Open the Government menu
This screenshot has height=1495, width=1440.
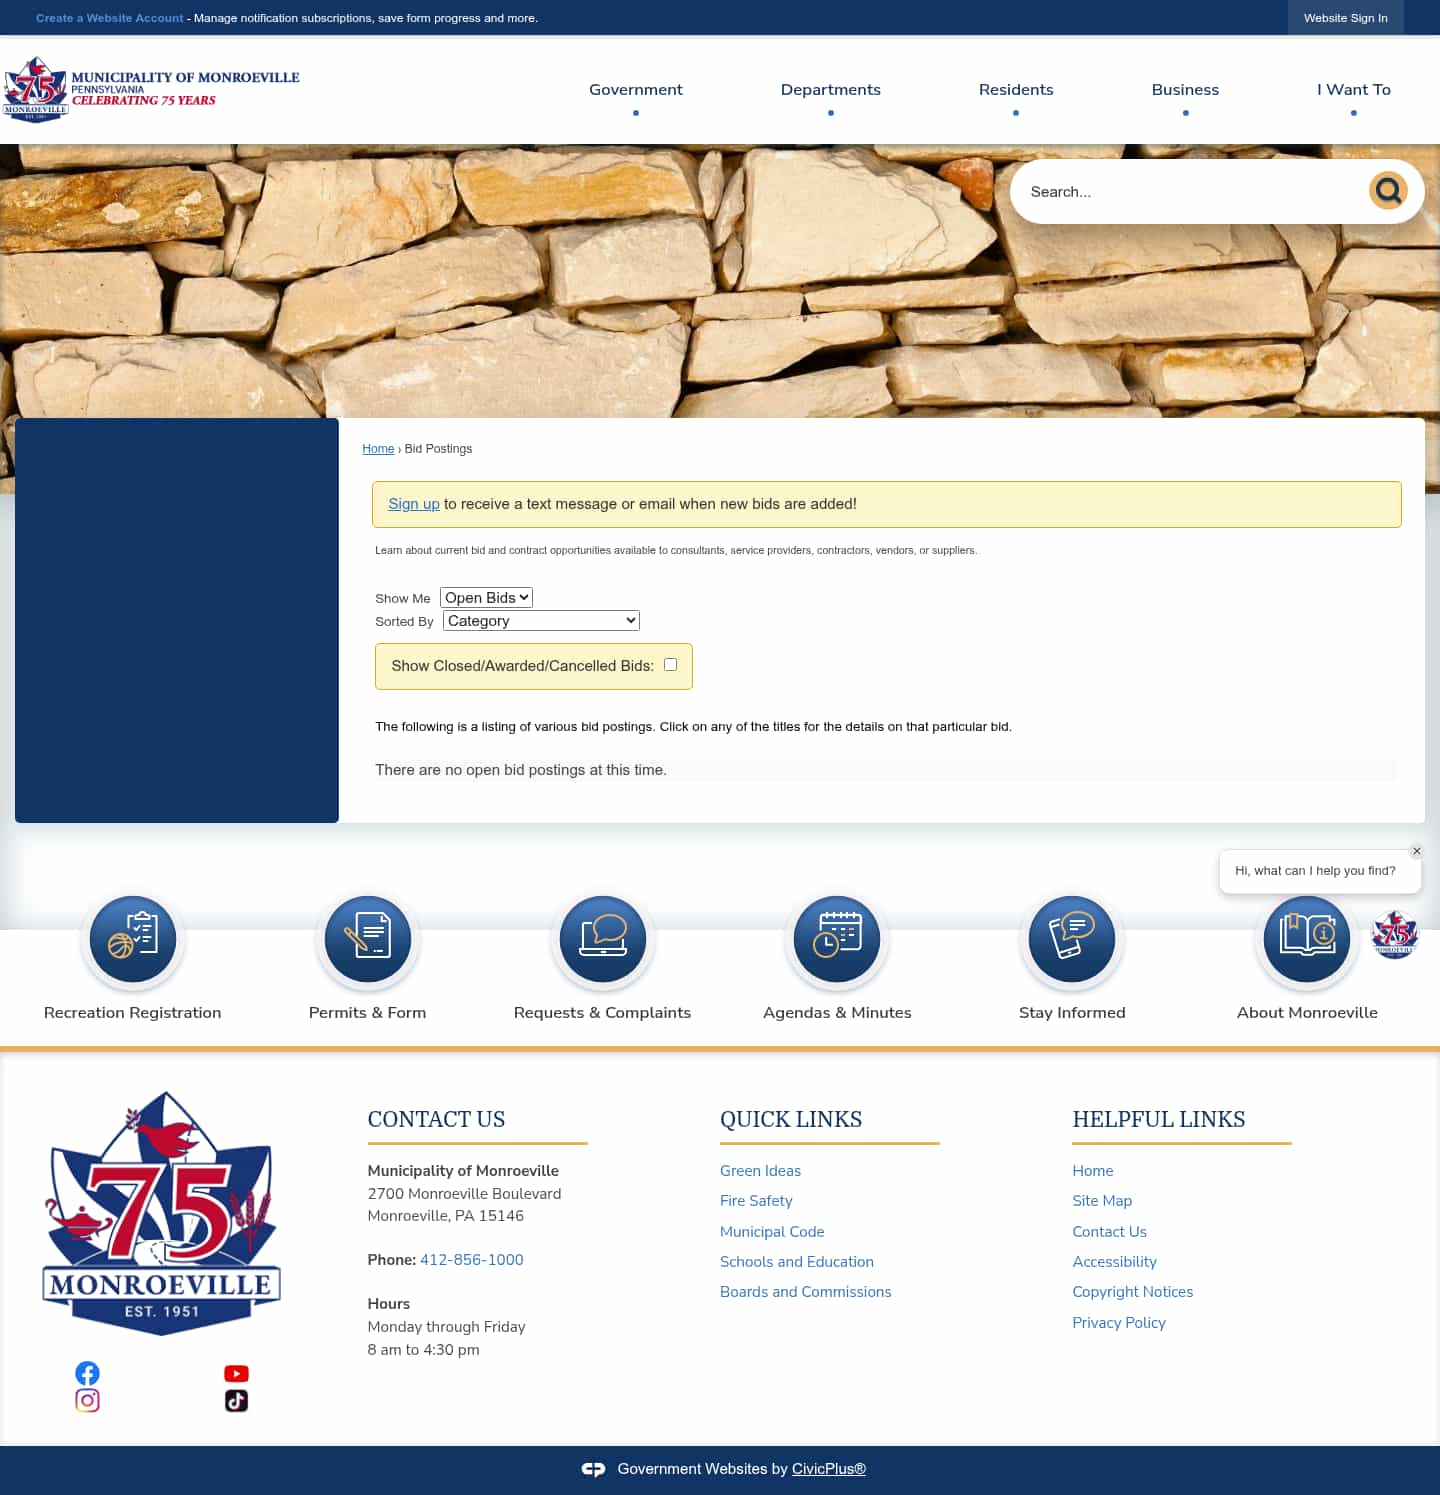click(x=635, y=89)
